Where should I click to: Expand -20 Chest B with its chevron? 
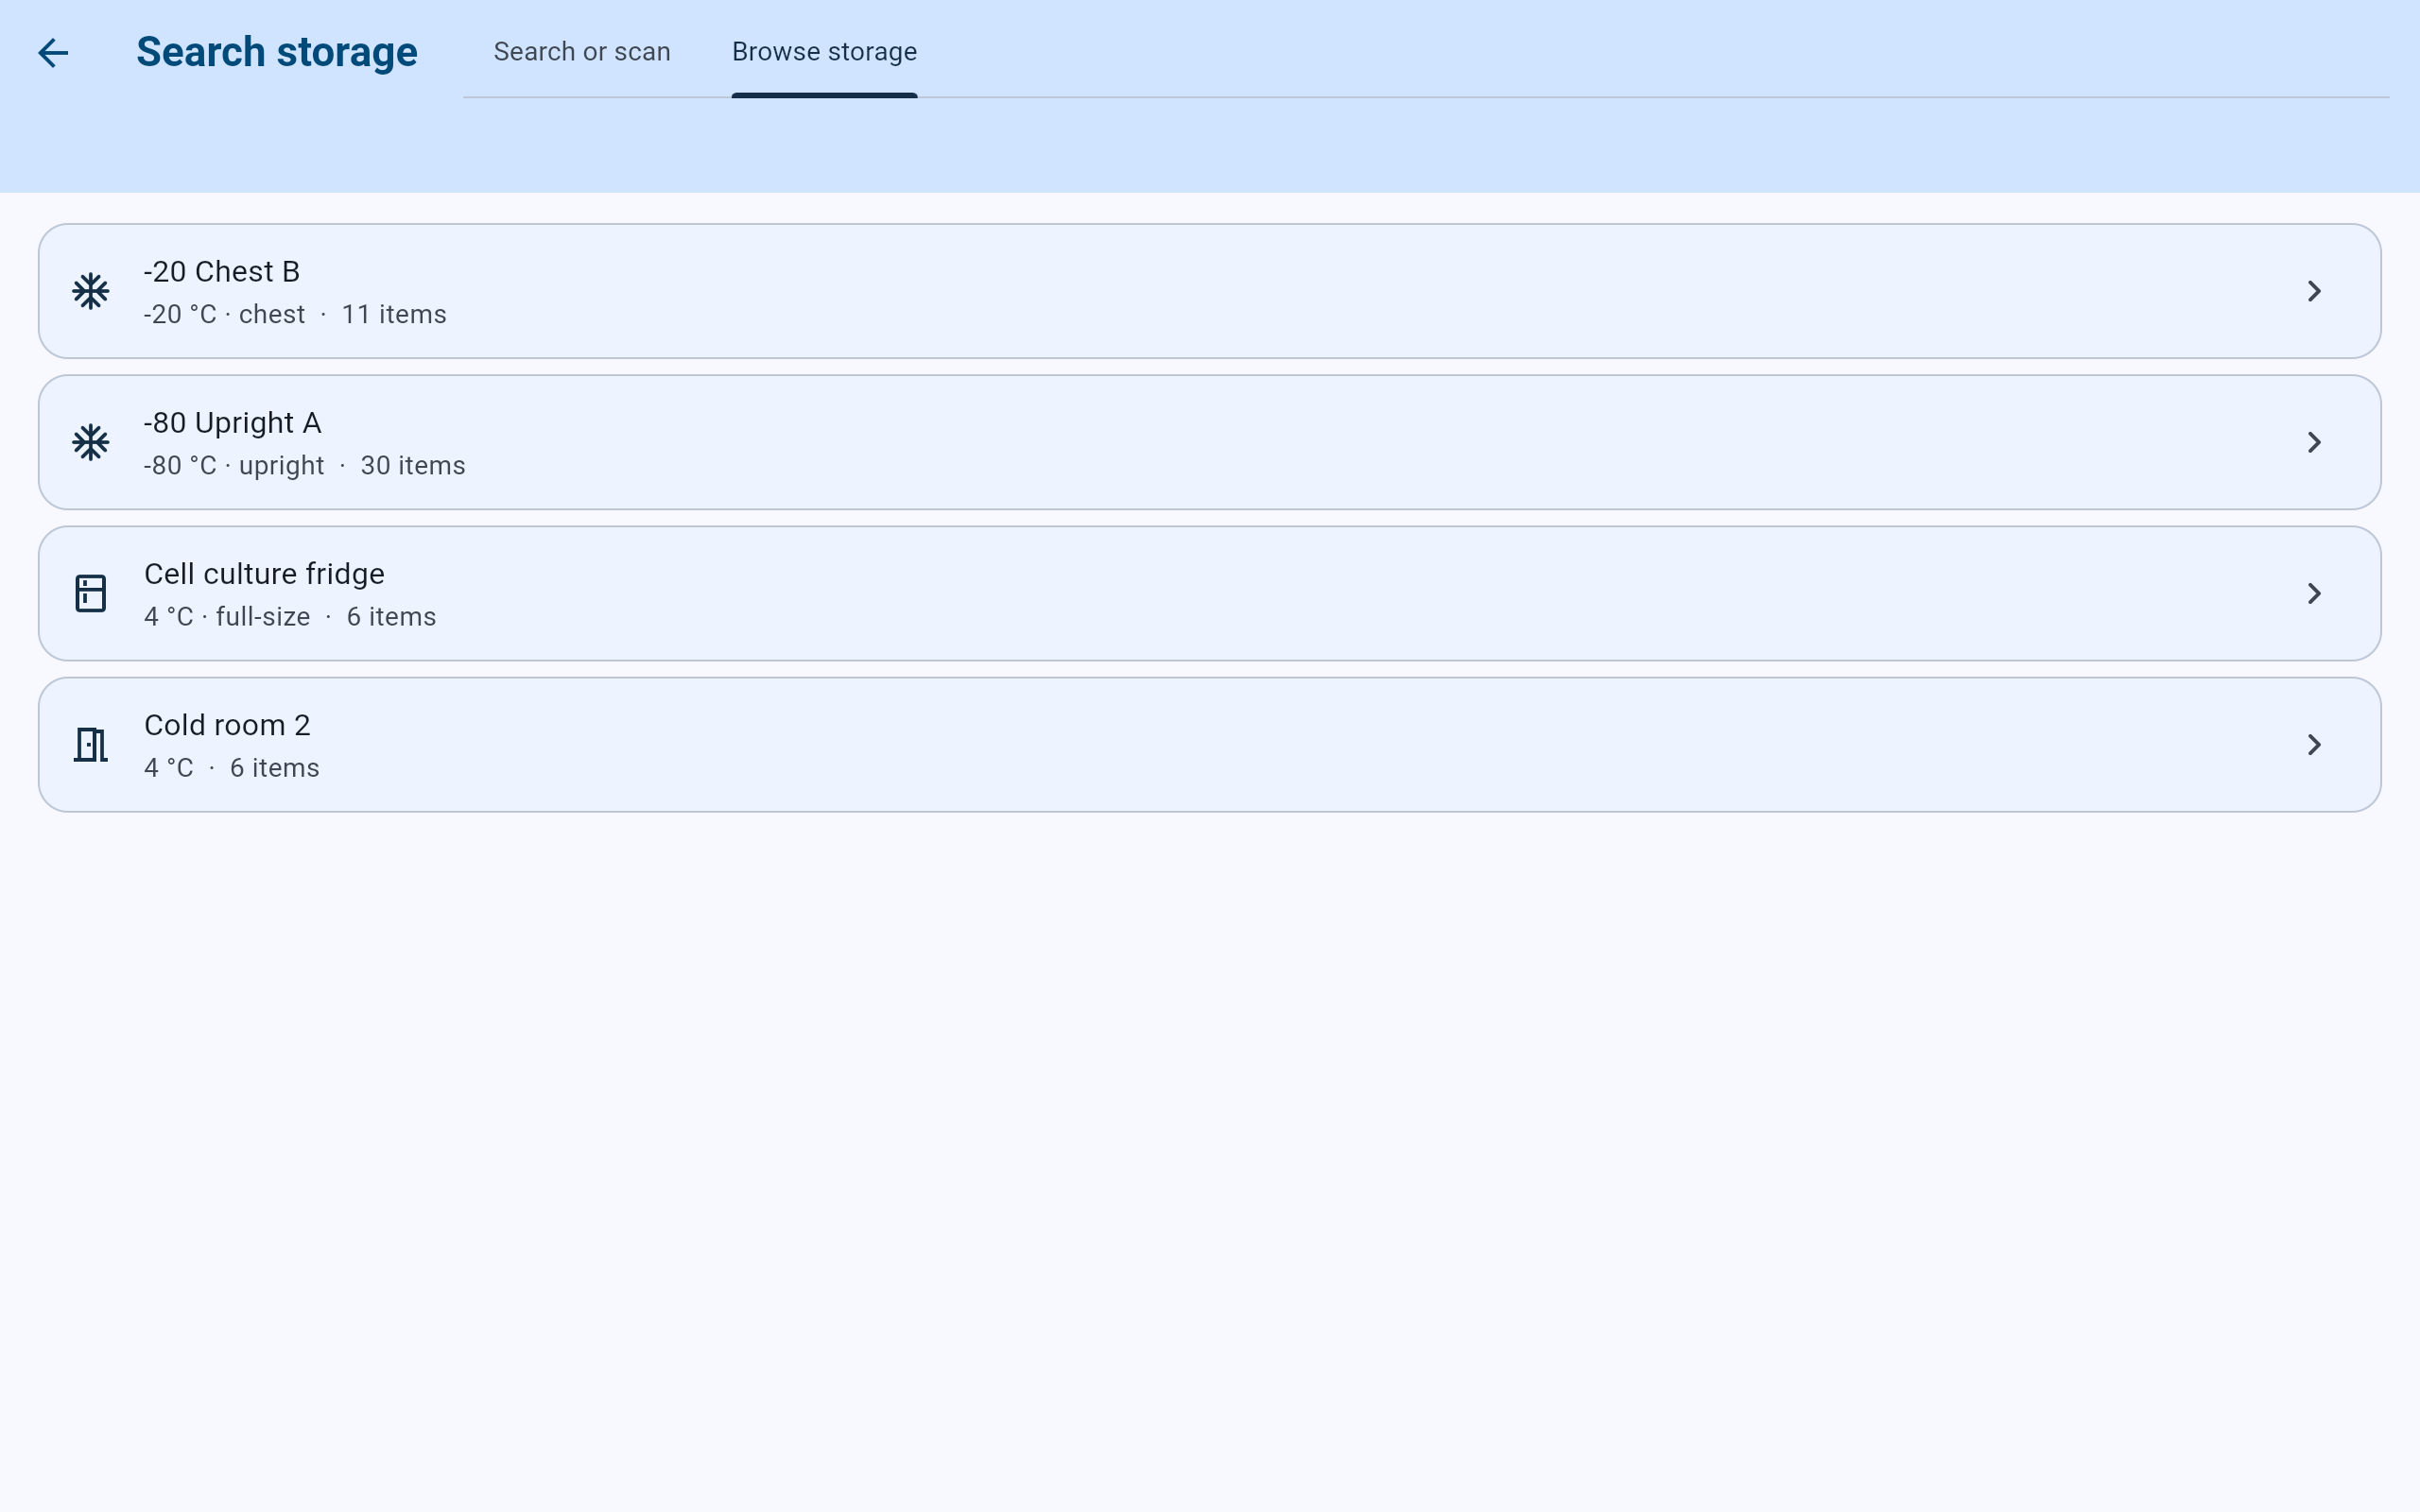coord(2314,291)
